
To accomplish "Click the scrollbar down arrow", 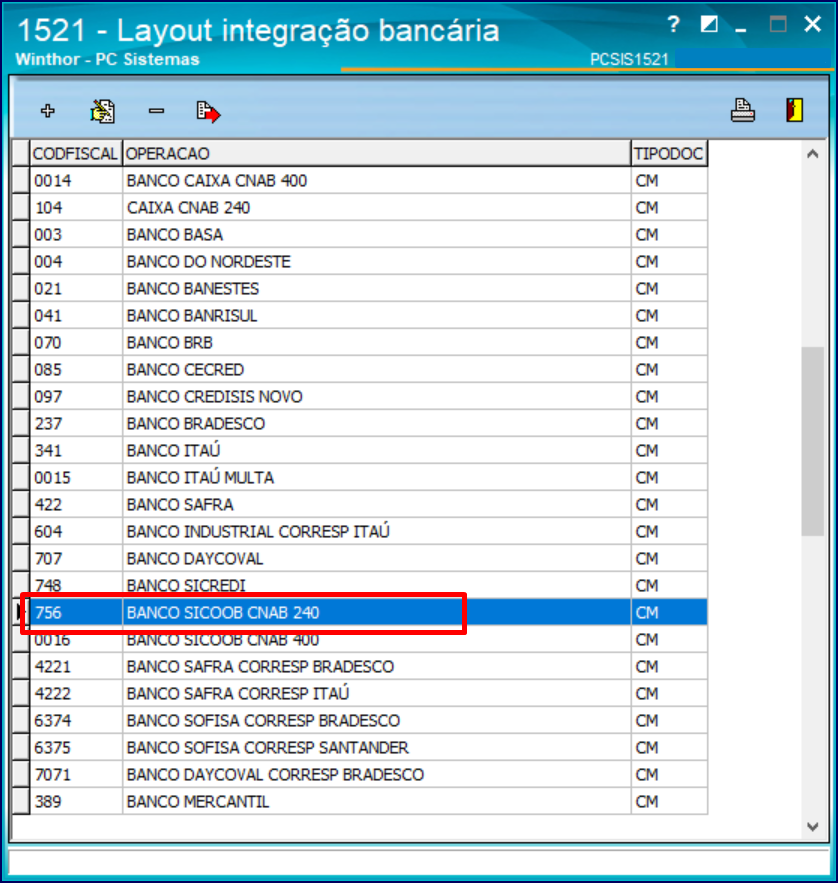I will click(812, 827).
